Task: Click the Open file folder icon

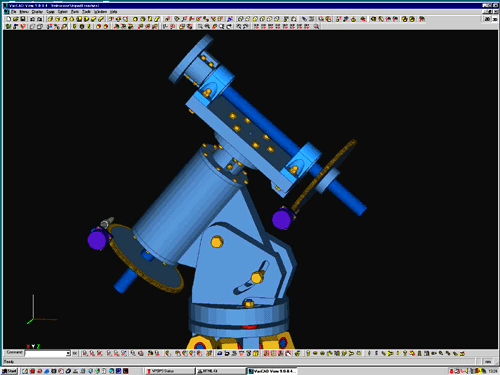Action: pos(16,19)
